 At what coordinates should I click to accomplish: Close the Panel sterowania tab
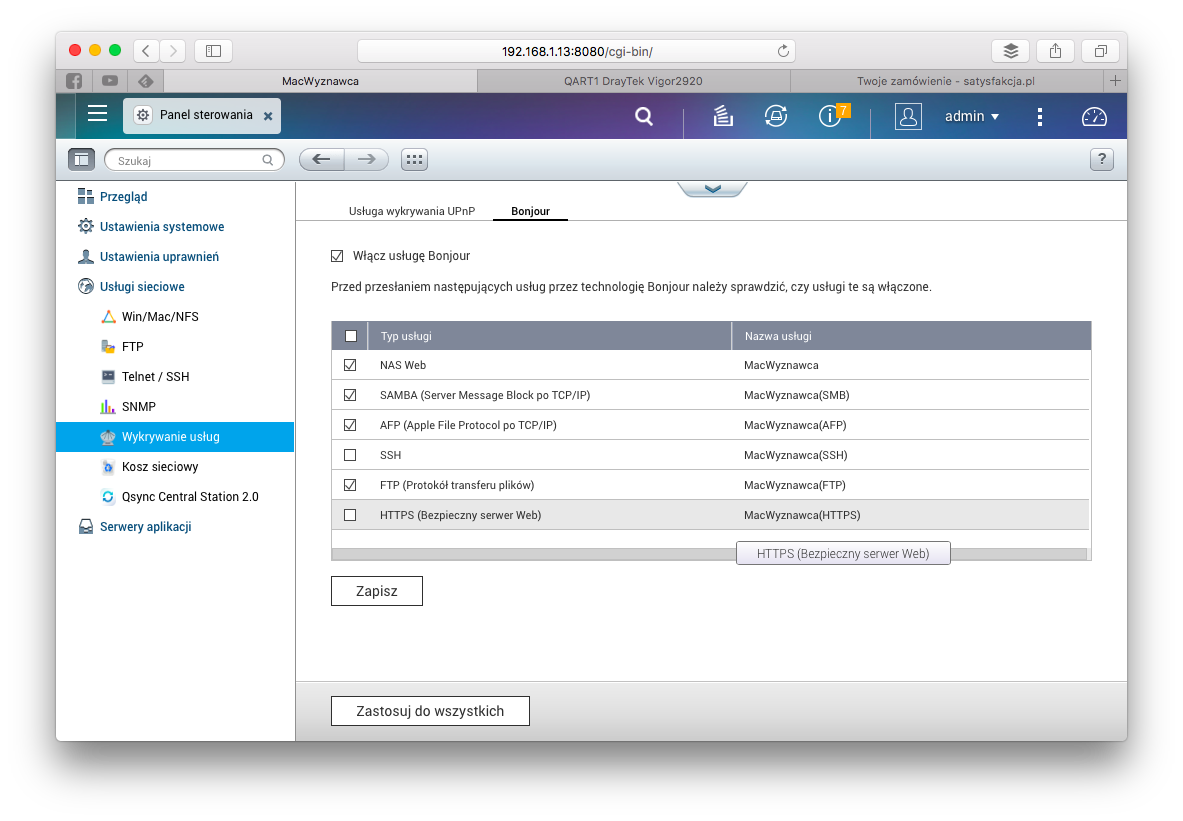[x=268, y=116]
